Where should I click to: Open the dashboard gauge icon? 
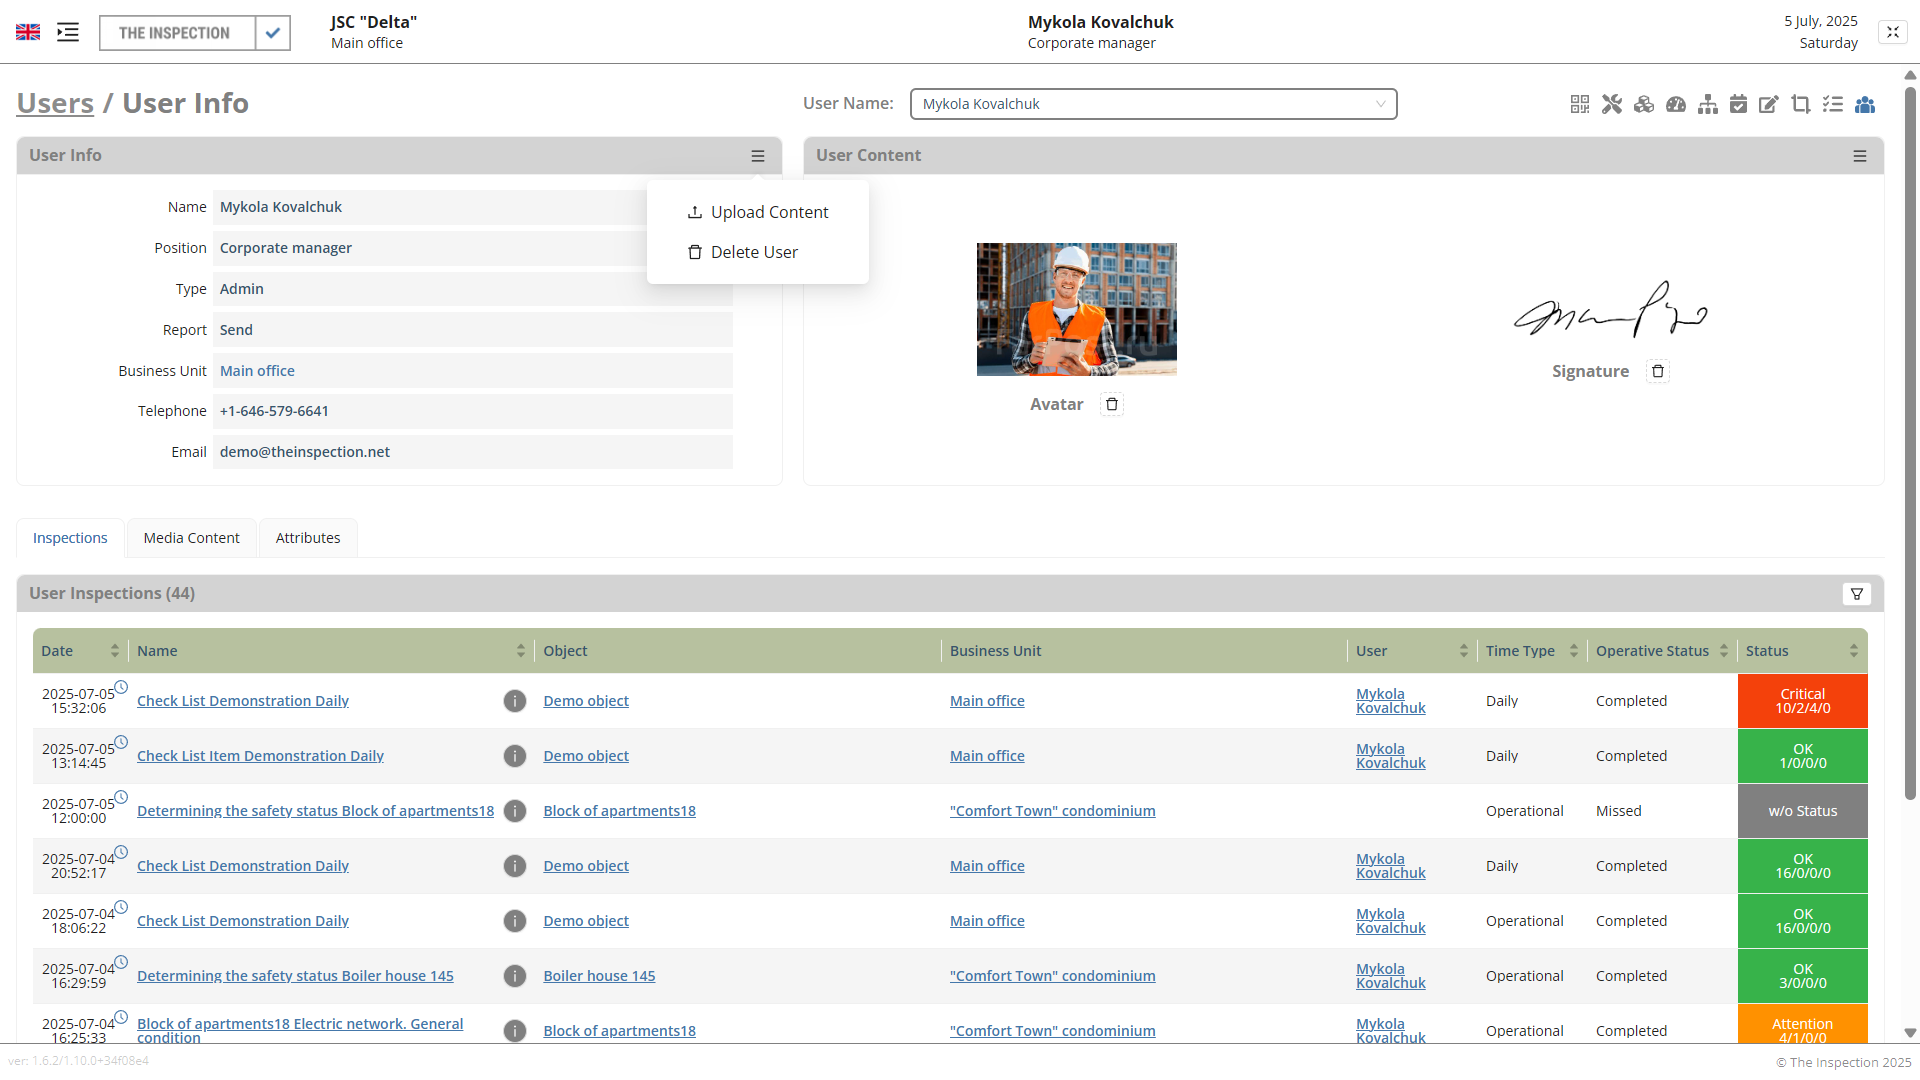1676,104
